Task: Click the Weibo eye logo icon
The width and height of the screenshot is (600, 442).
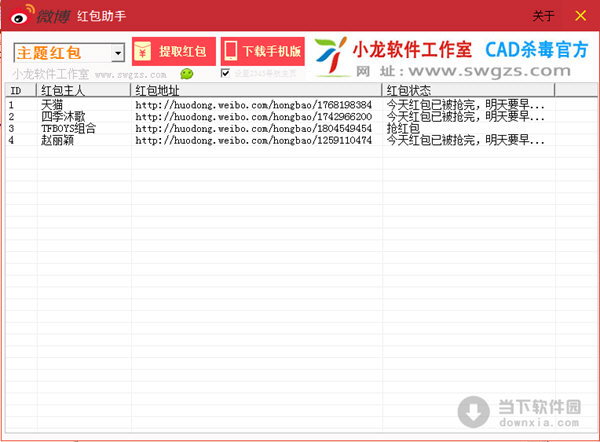Action: pos(21,15)
